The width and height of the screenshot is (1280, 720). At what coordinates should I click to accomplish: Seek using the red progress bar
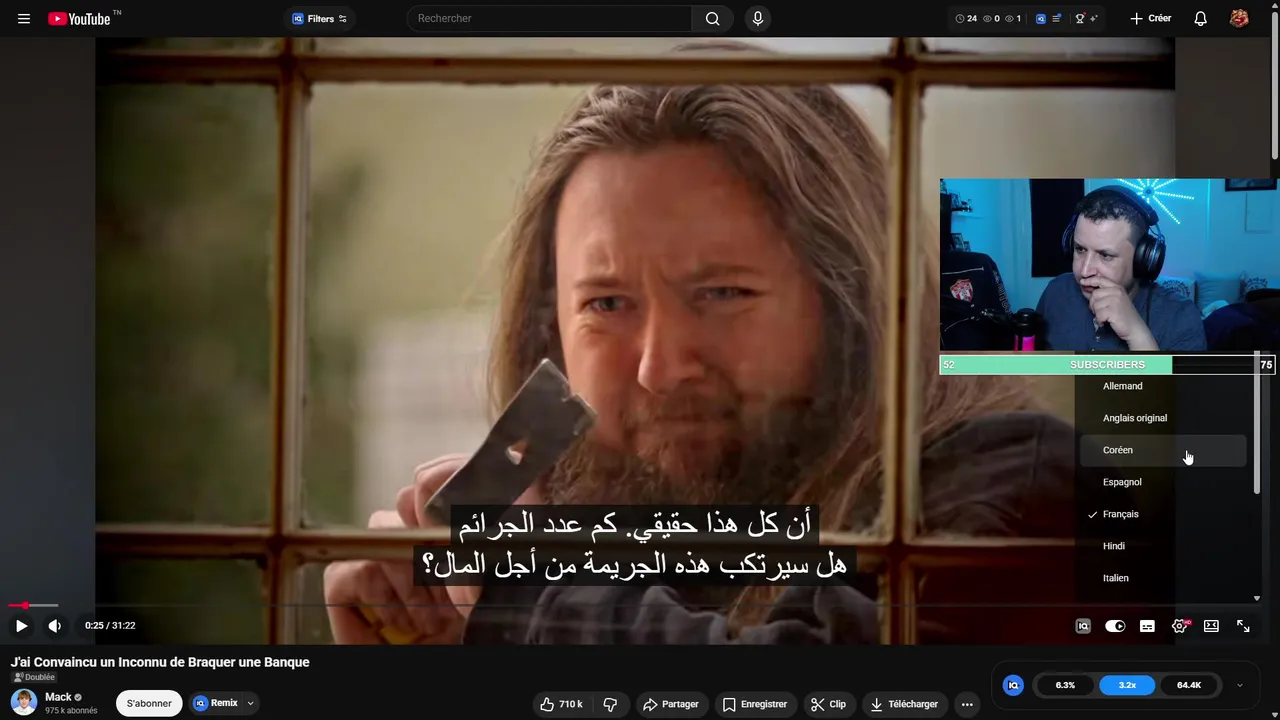[x=33, y=605]
